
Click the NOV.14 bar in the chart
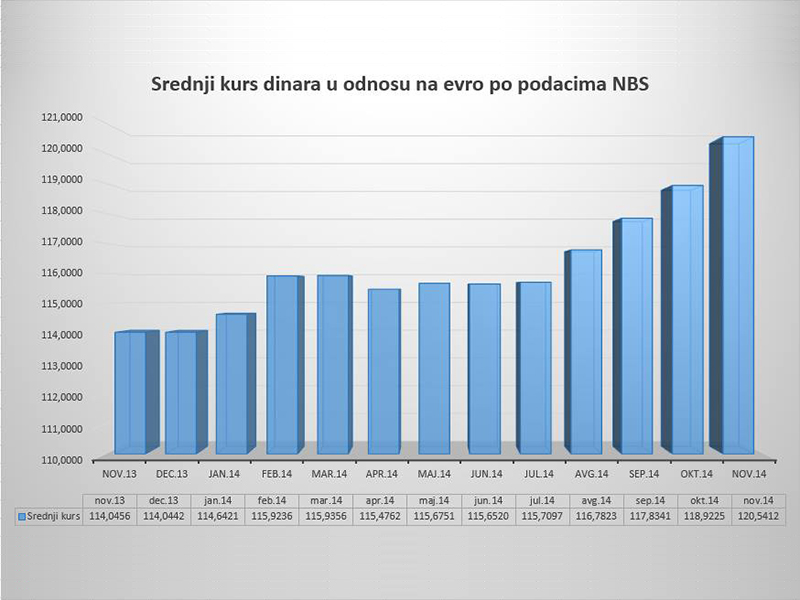[732, 295]
